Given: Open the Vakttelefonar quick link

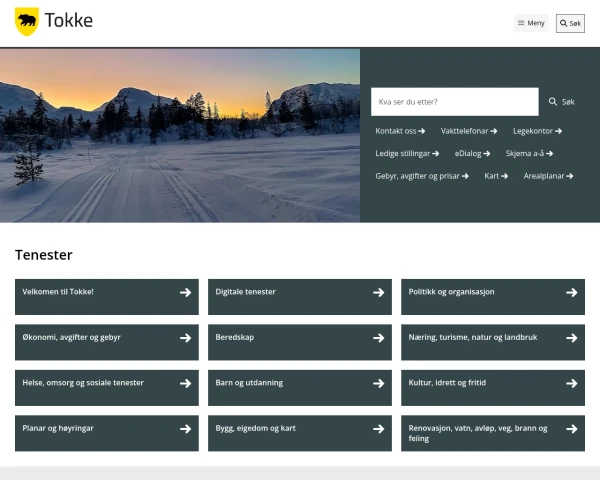Looking at the screenshot, I should pos(469,131).
